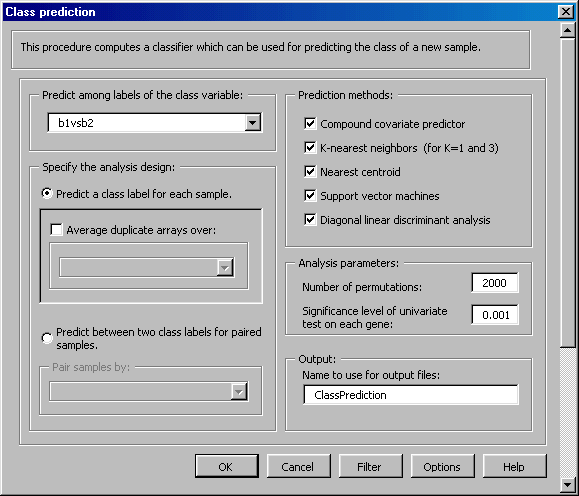Image resolution: width=579 pixels, height=496 pixels.
Task: Toggle K-nearest neighbors checkbox
Action: [x=310, y=147]
